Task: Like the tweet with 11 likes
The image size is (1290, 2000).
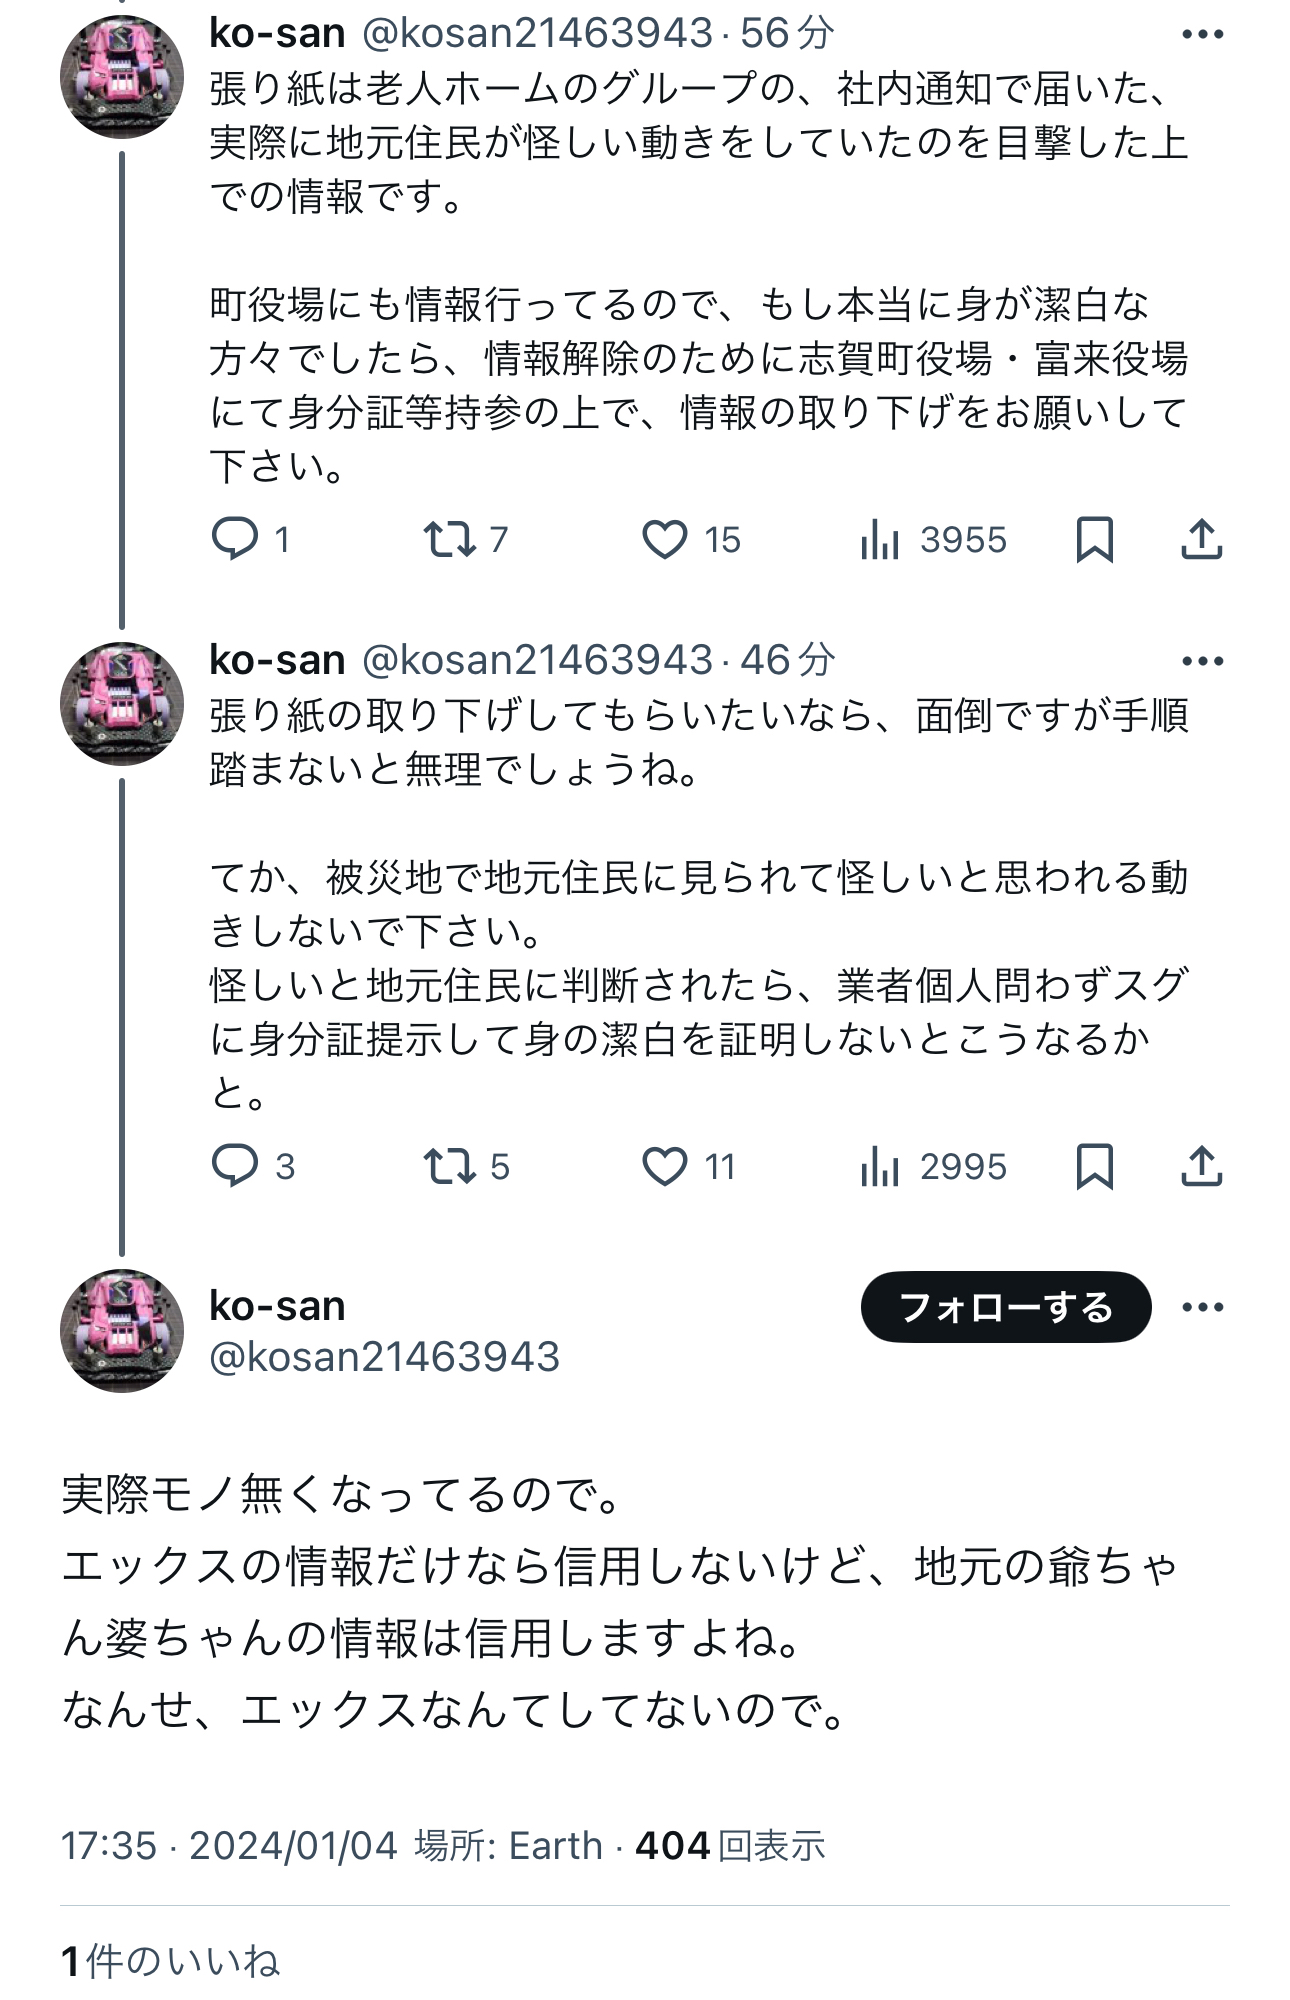Action: (665, 1166)
